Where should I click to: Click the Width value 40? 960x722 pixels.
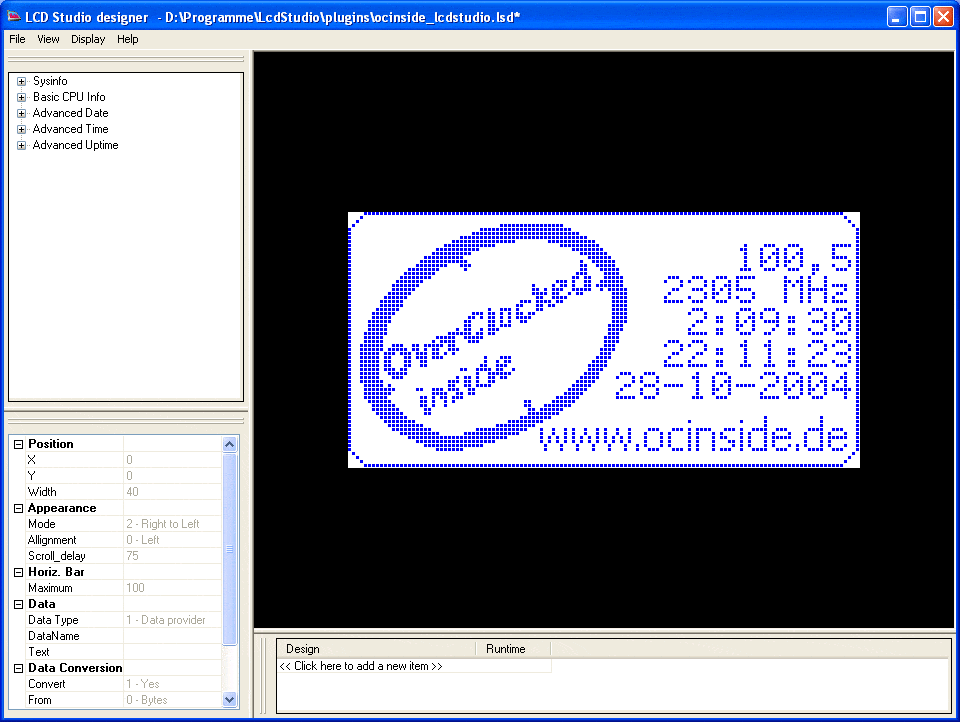pyautogui.click(x=173, y=492)
